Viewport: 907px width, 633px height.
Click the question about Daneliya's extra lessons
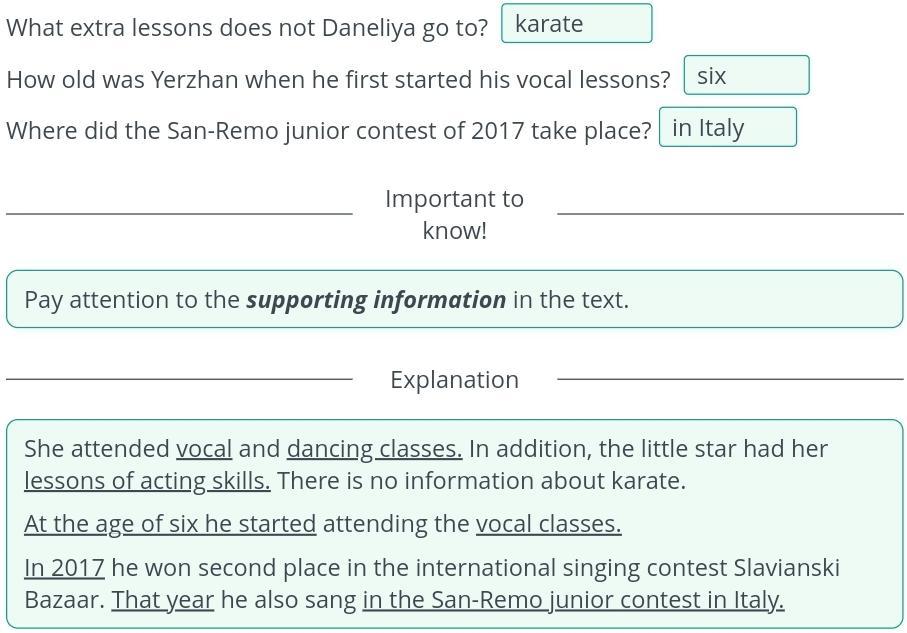pyautogui.click(x=247, y=28)
